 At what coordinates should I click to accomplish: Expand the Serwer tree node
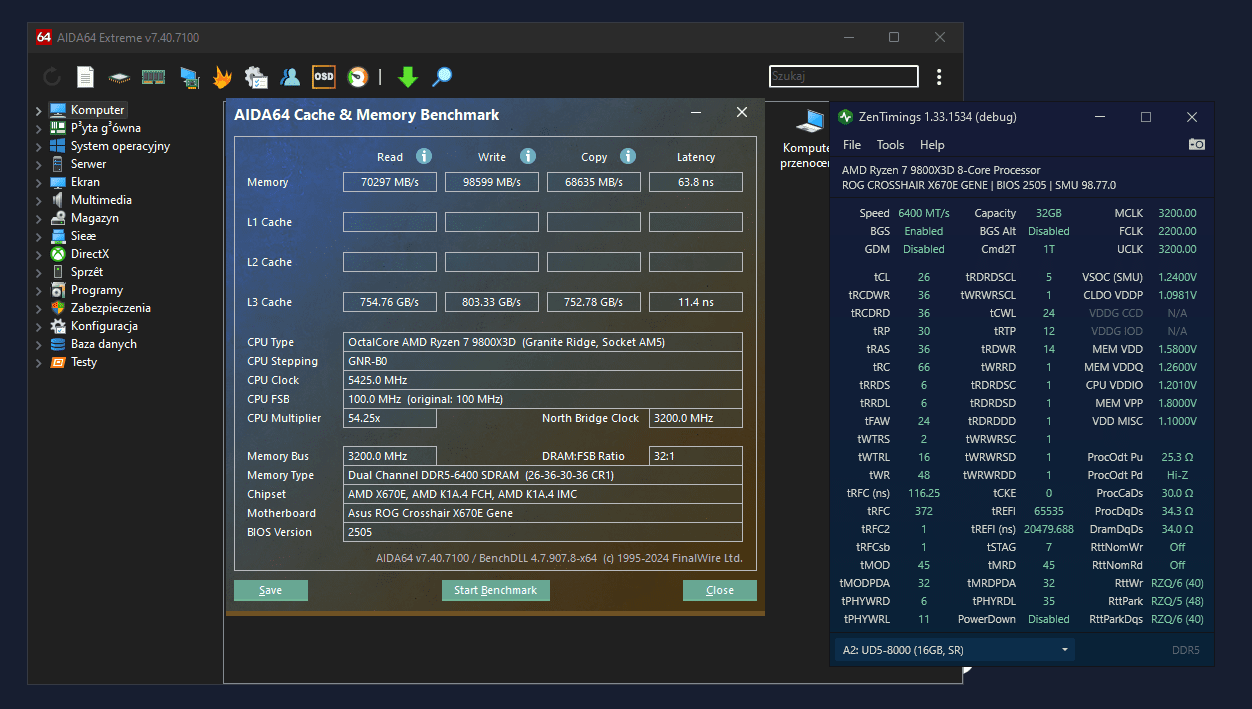[39, 164]
